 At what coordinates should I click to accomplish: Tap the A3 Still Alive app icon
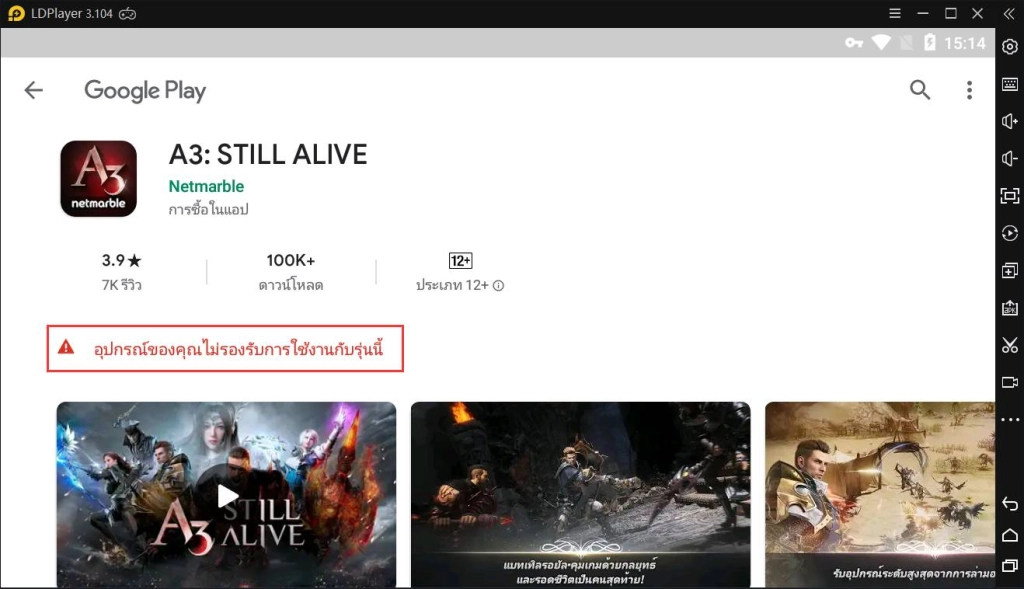coord(99,178)
